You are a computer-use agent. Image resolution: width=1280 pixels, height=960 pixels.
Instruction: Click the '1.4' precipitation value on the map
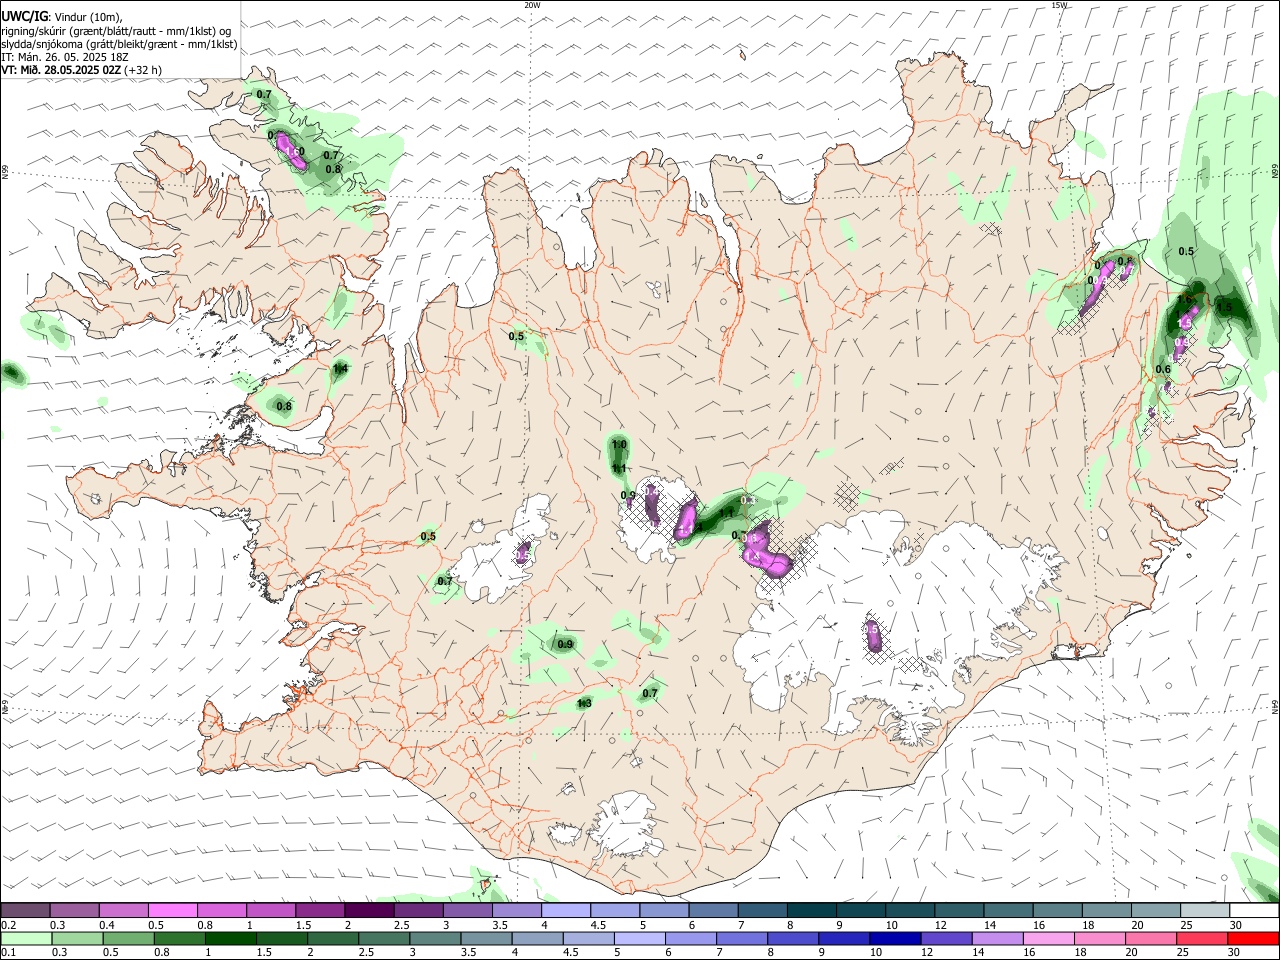340,369
